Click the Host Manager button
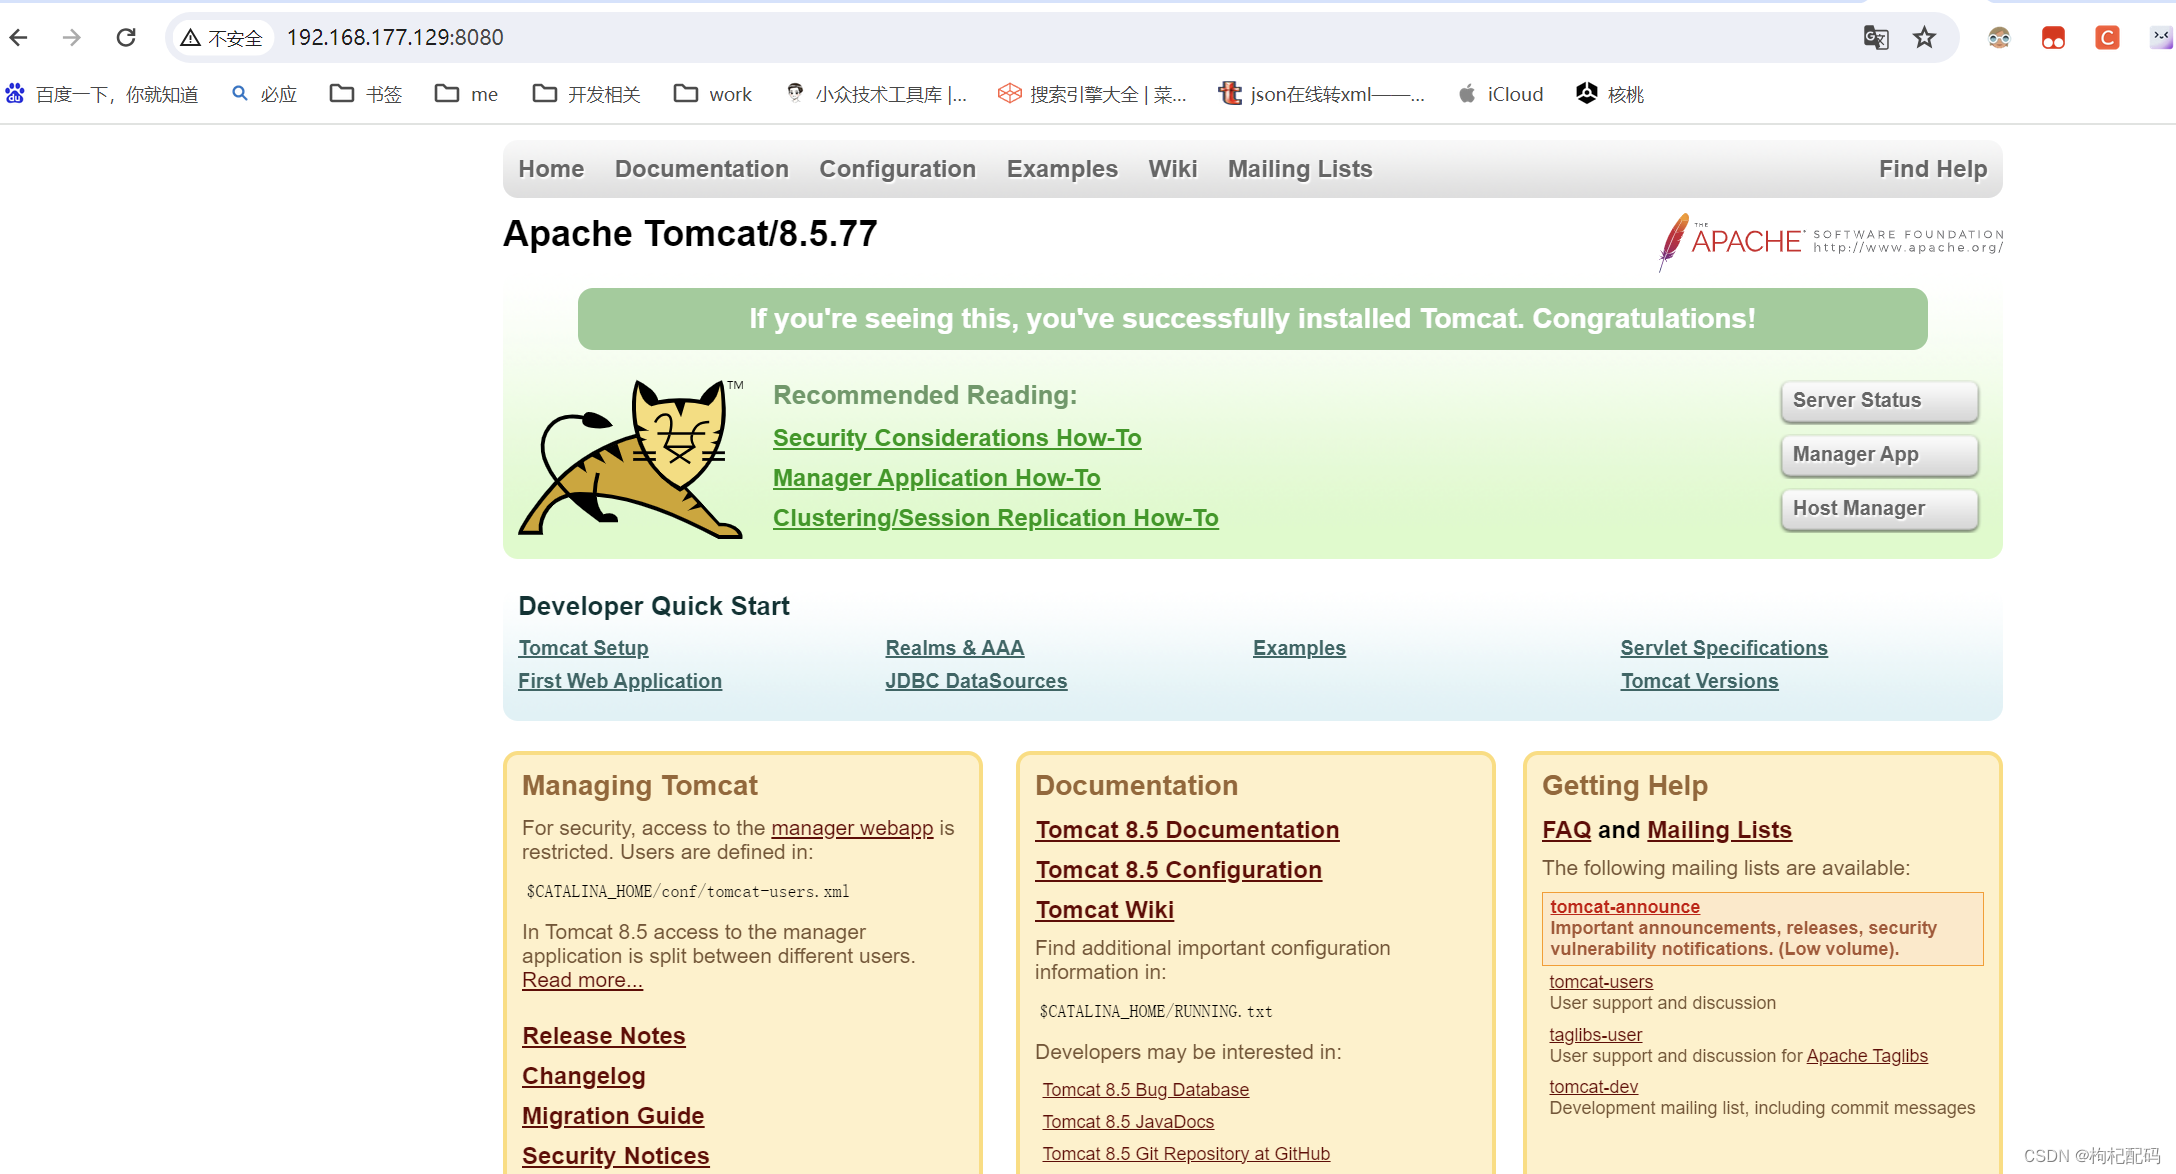The height and width of the screenshot is (1174, 2176). click(1879, 509)
